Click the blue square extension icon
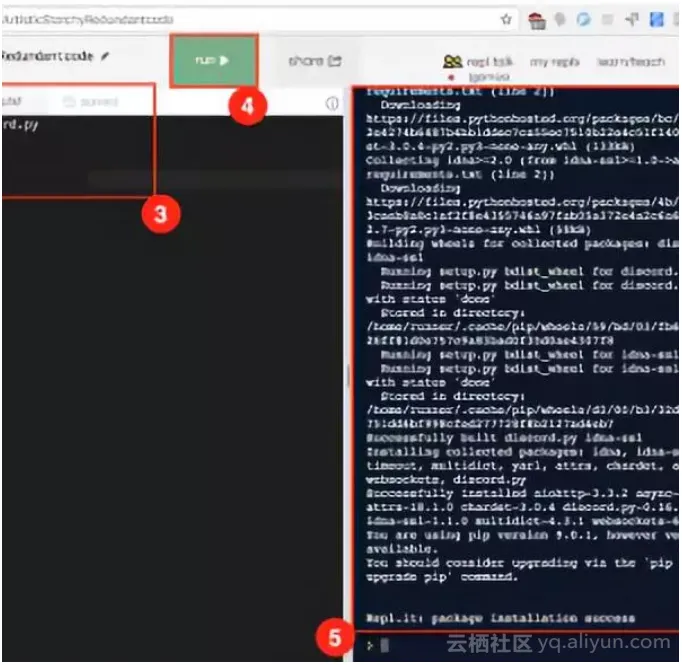Viewport: 682px width, 665px height. tap(657, 20)
